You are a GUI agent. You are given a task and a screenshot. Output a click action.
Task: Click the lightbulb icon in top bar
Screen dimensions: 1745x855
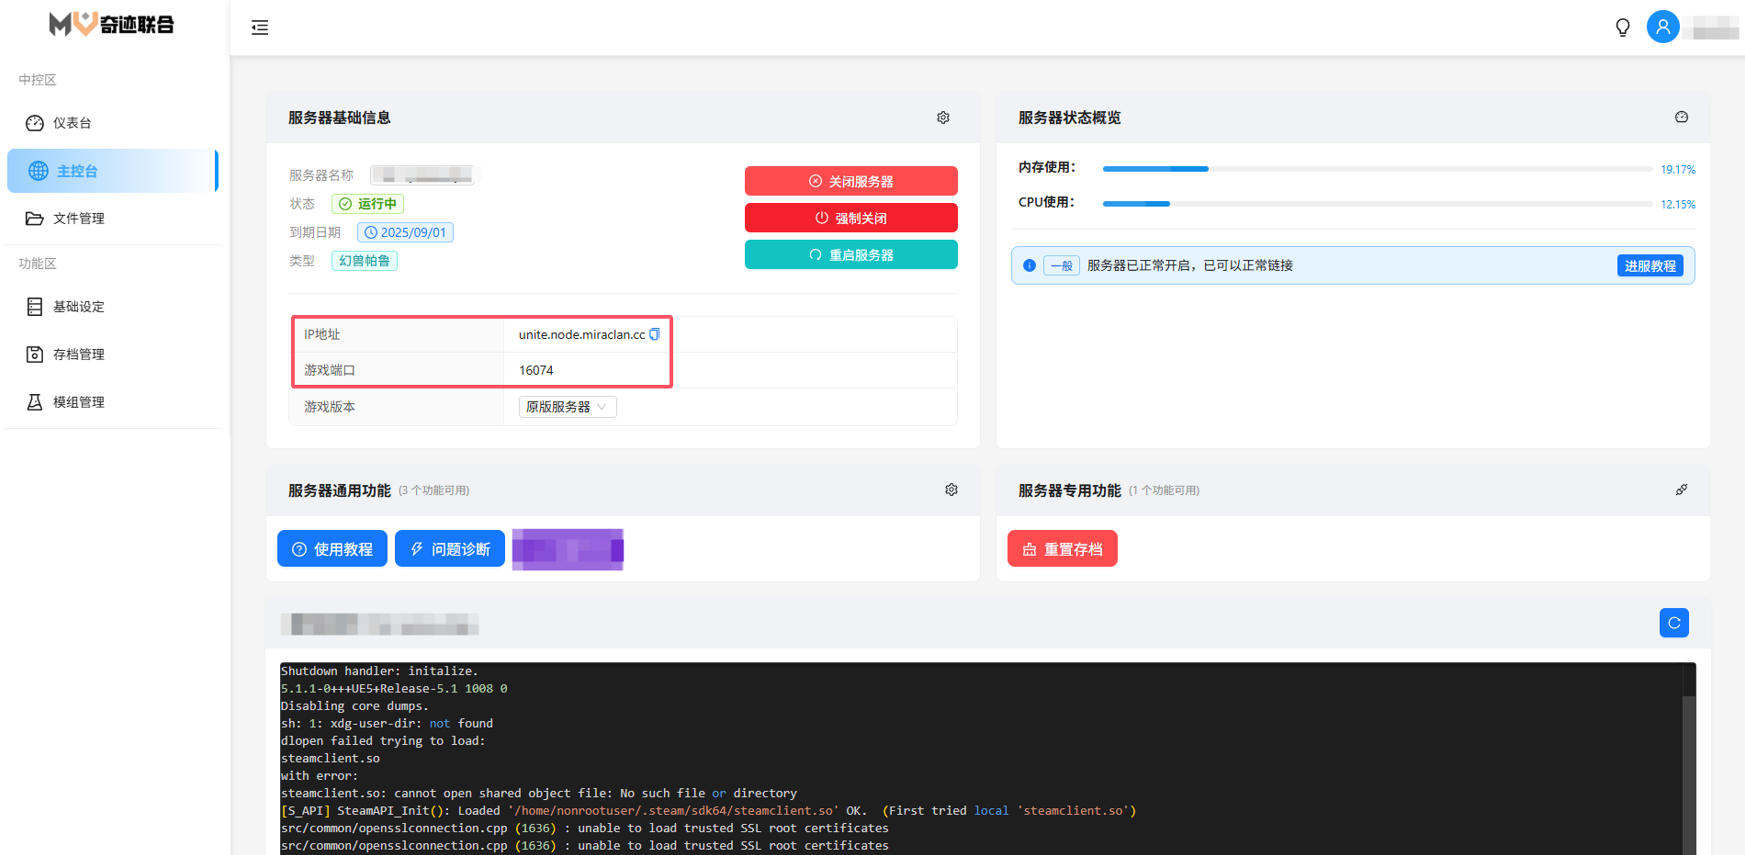1622,27
